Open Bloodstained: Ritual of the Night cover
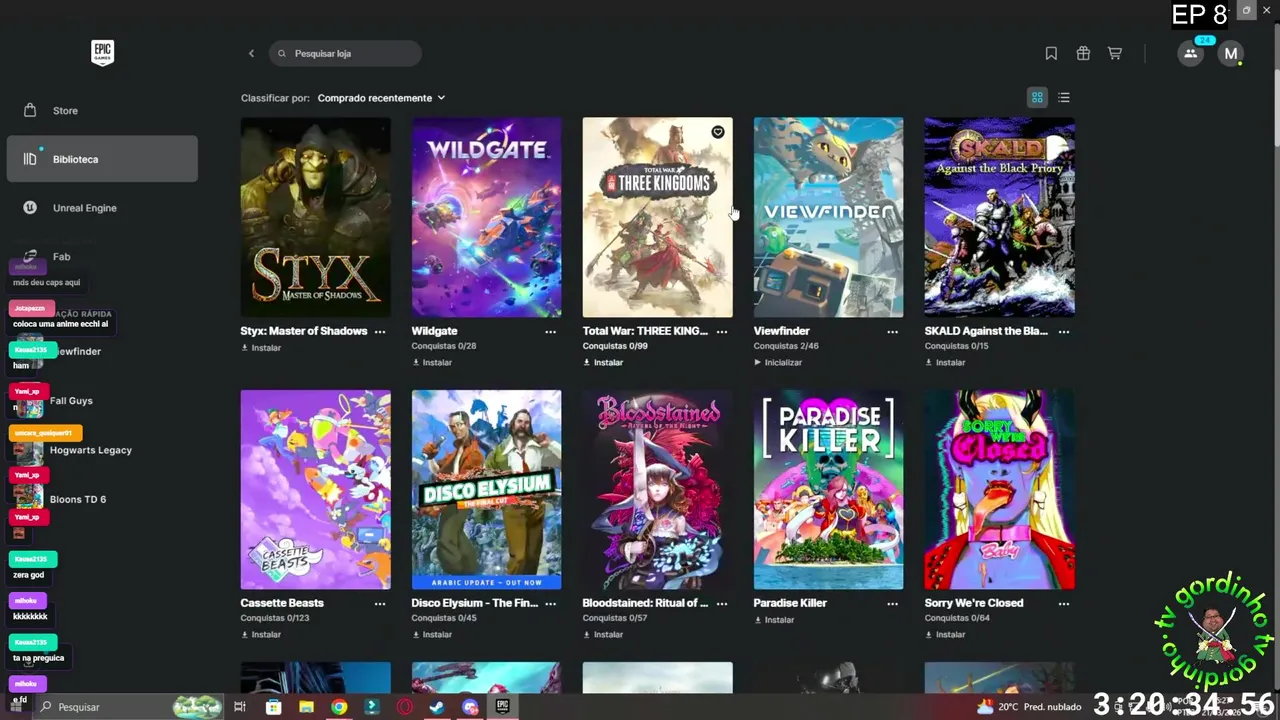The image size is (1280, 720). 658,490
